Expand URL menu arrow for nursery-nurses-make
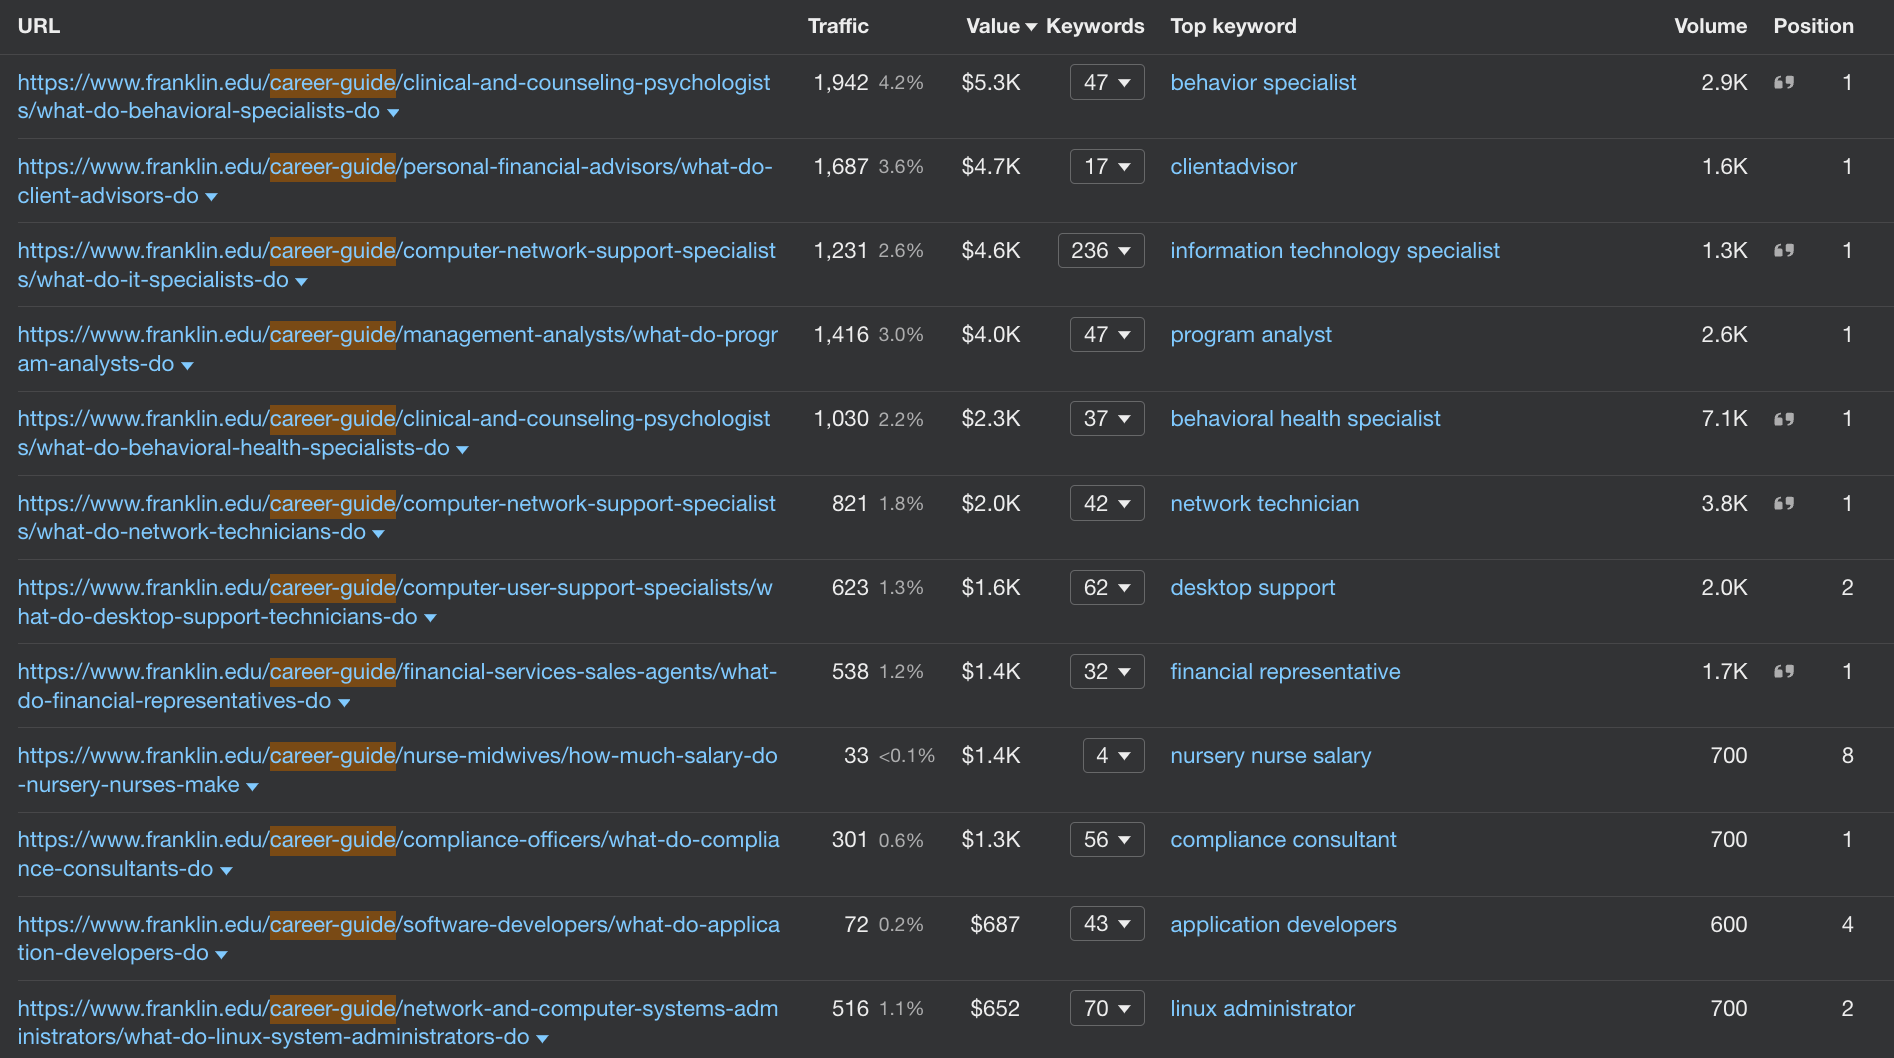 (252, 787)
